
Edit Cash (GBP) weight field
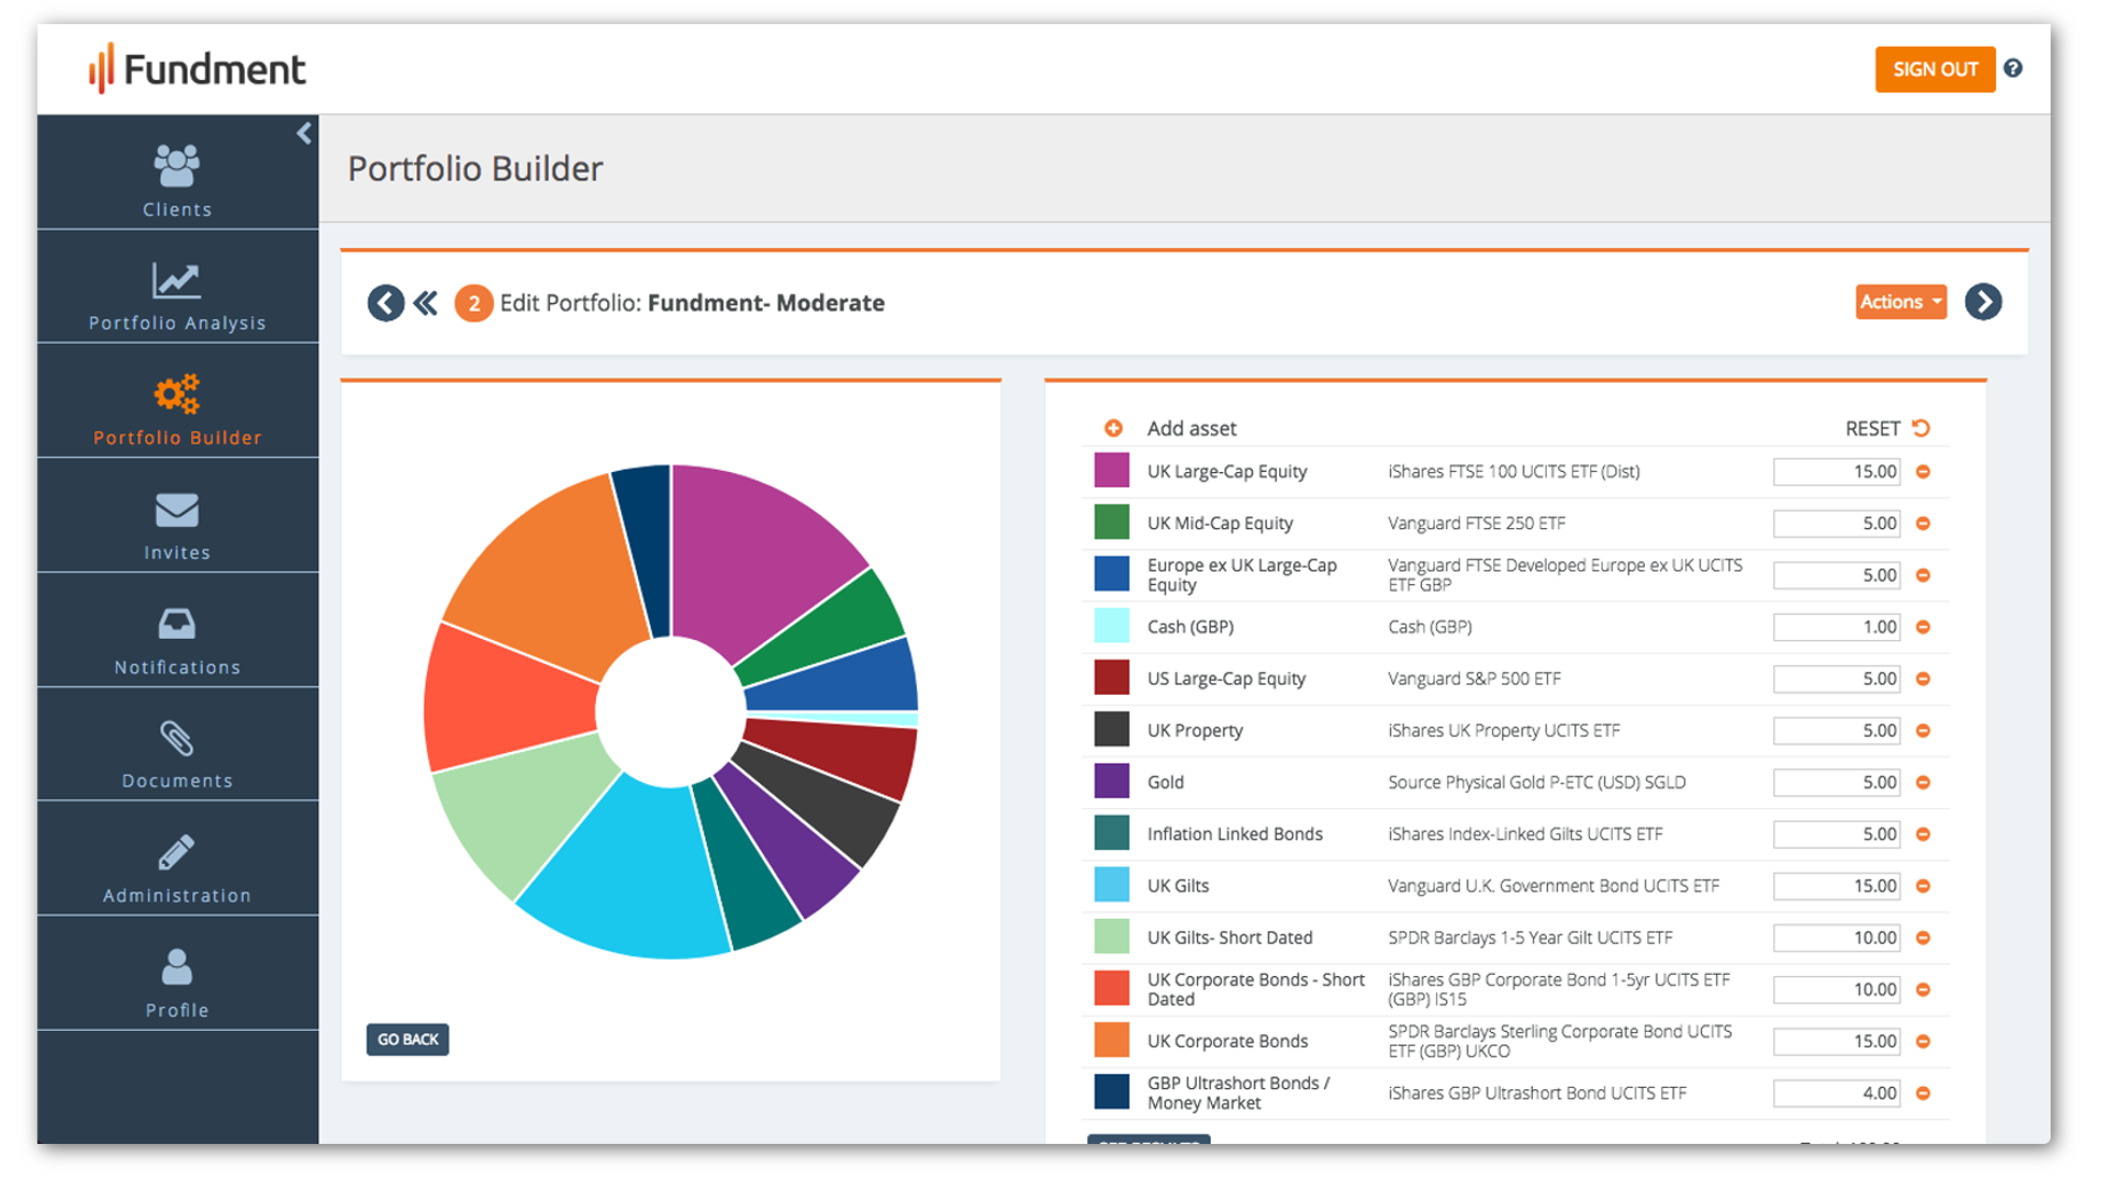[1836, 627]
